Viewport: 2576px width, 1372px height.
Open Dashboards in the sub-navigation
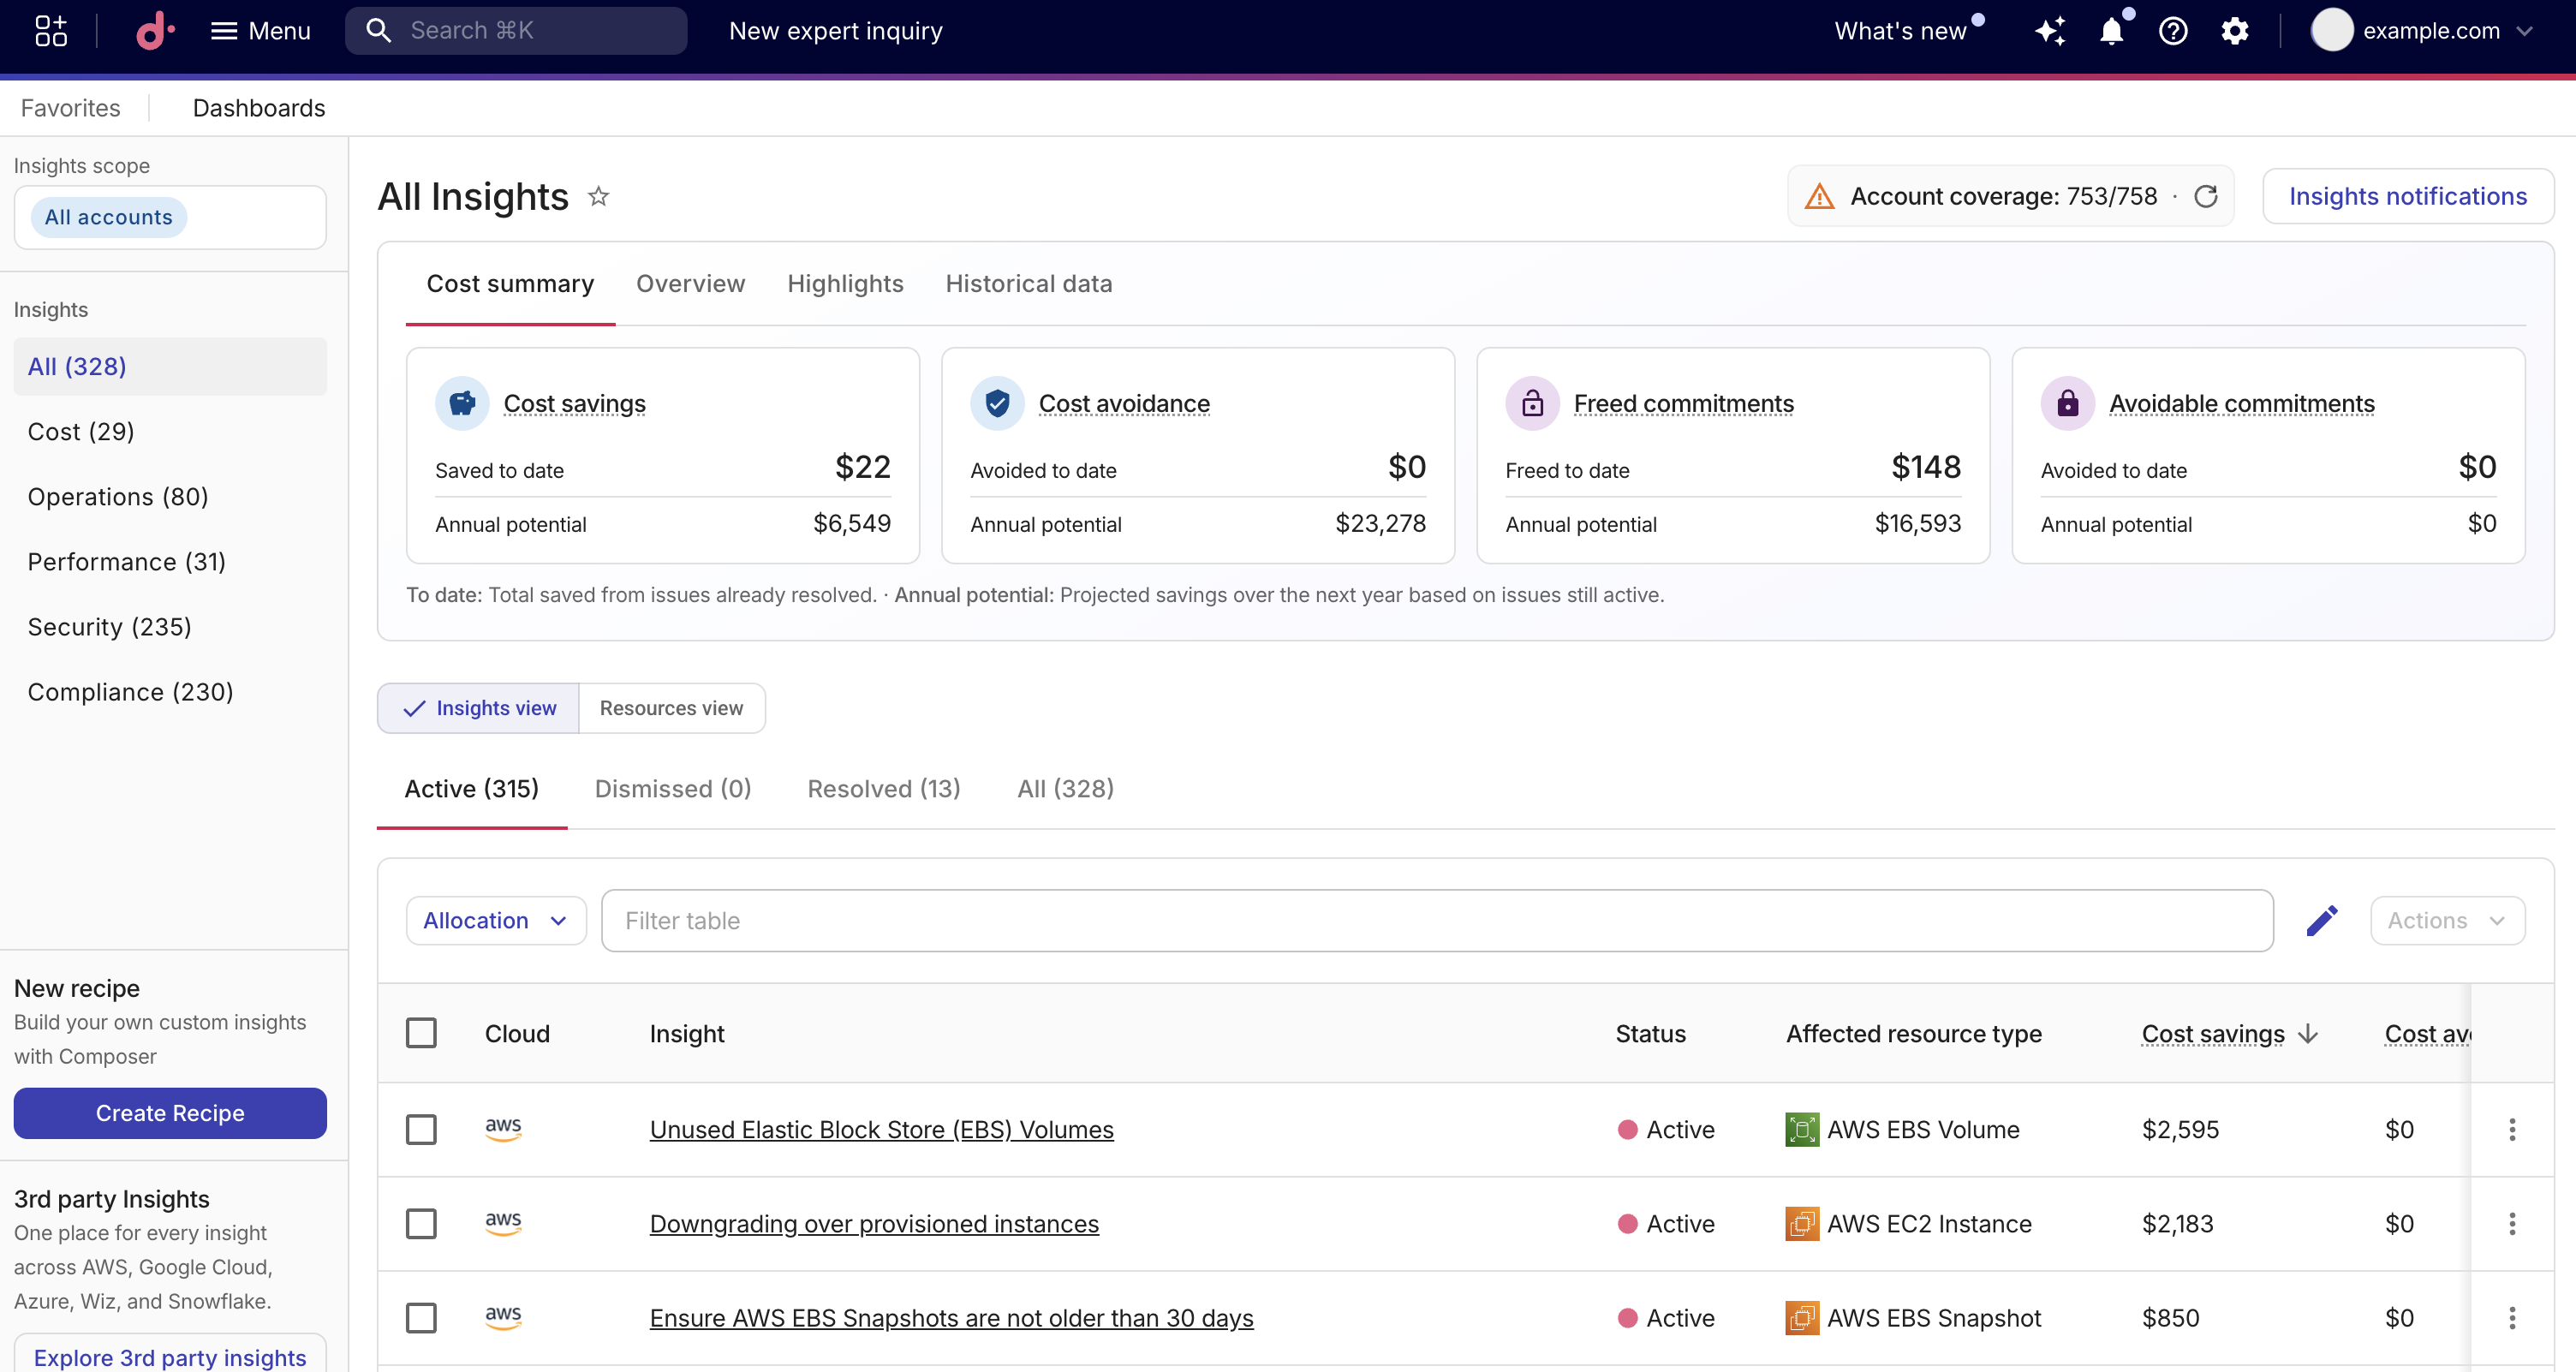coord(258,108)
